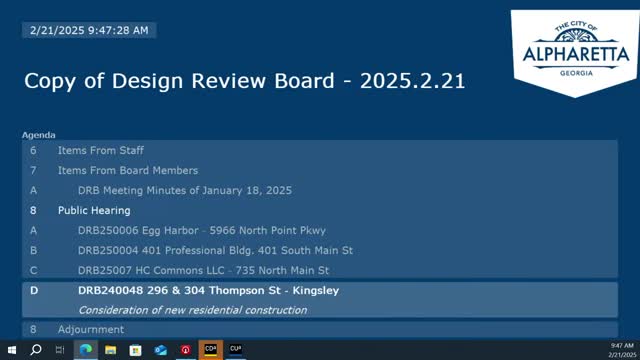Click the Agenda heading label
This screenshot has width=640, height=360.
38,135
